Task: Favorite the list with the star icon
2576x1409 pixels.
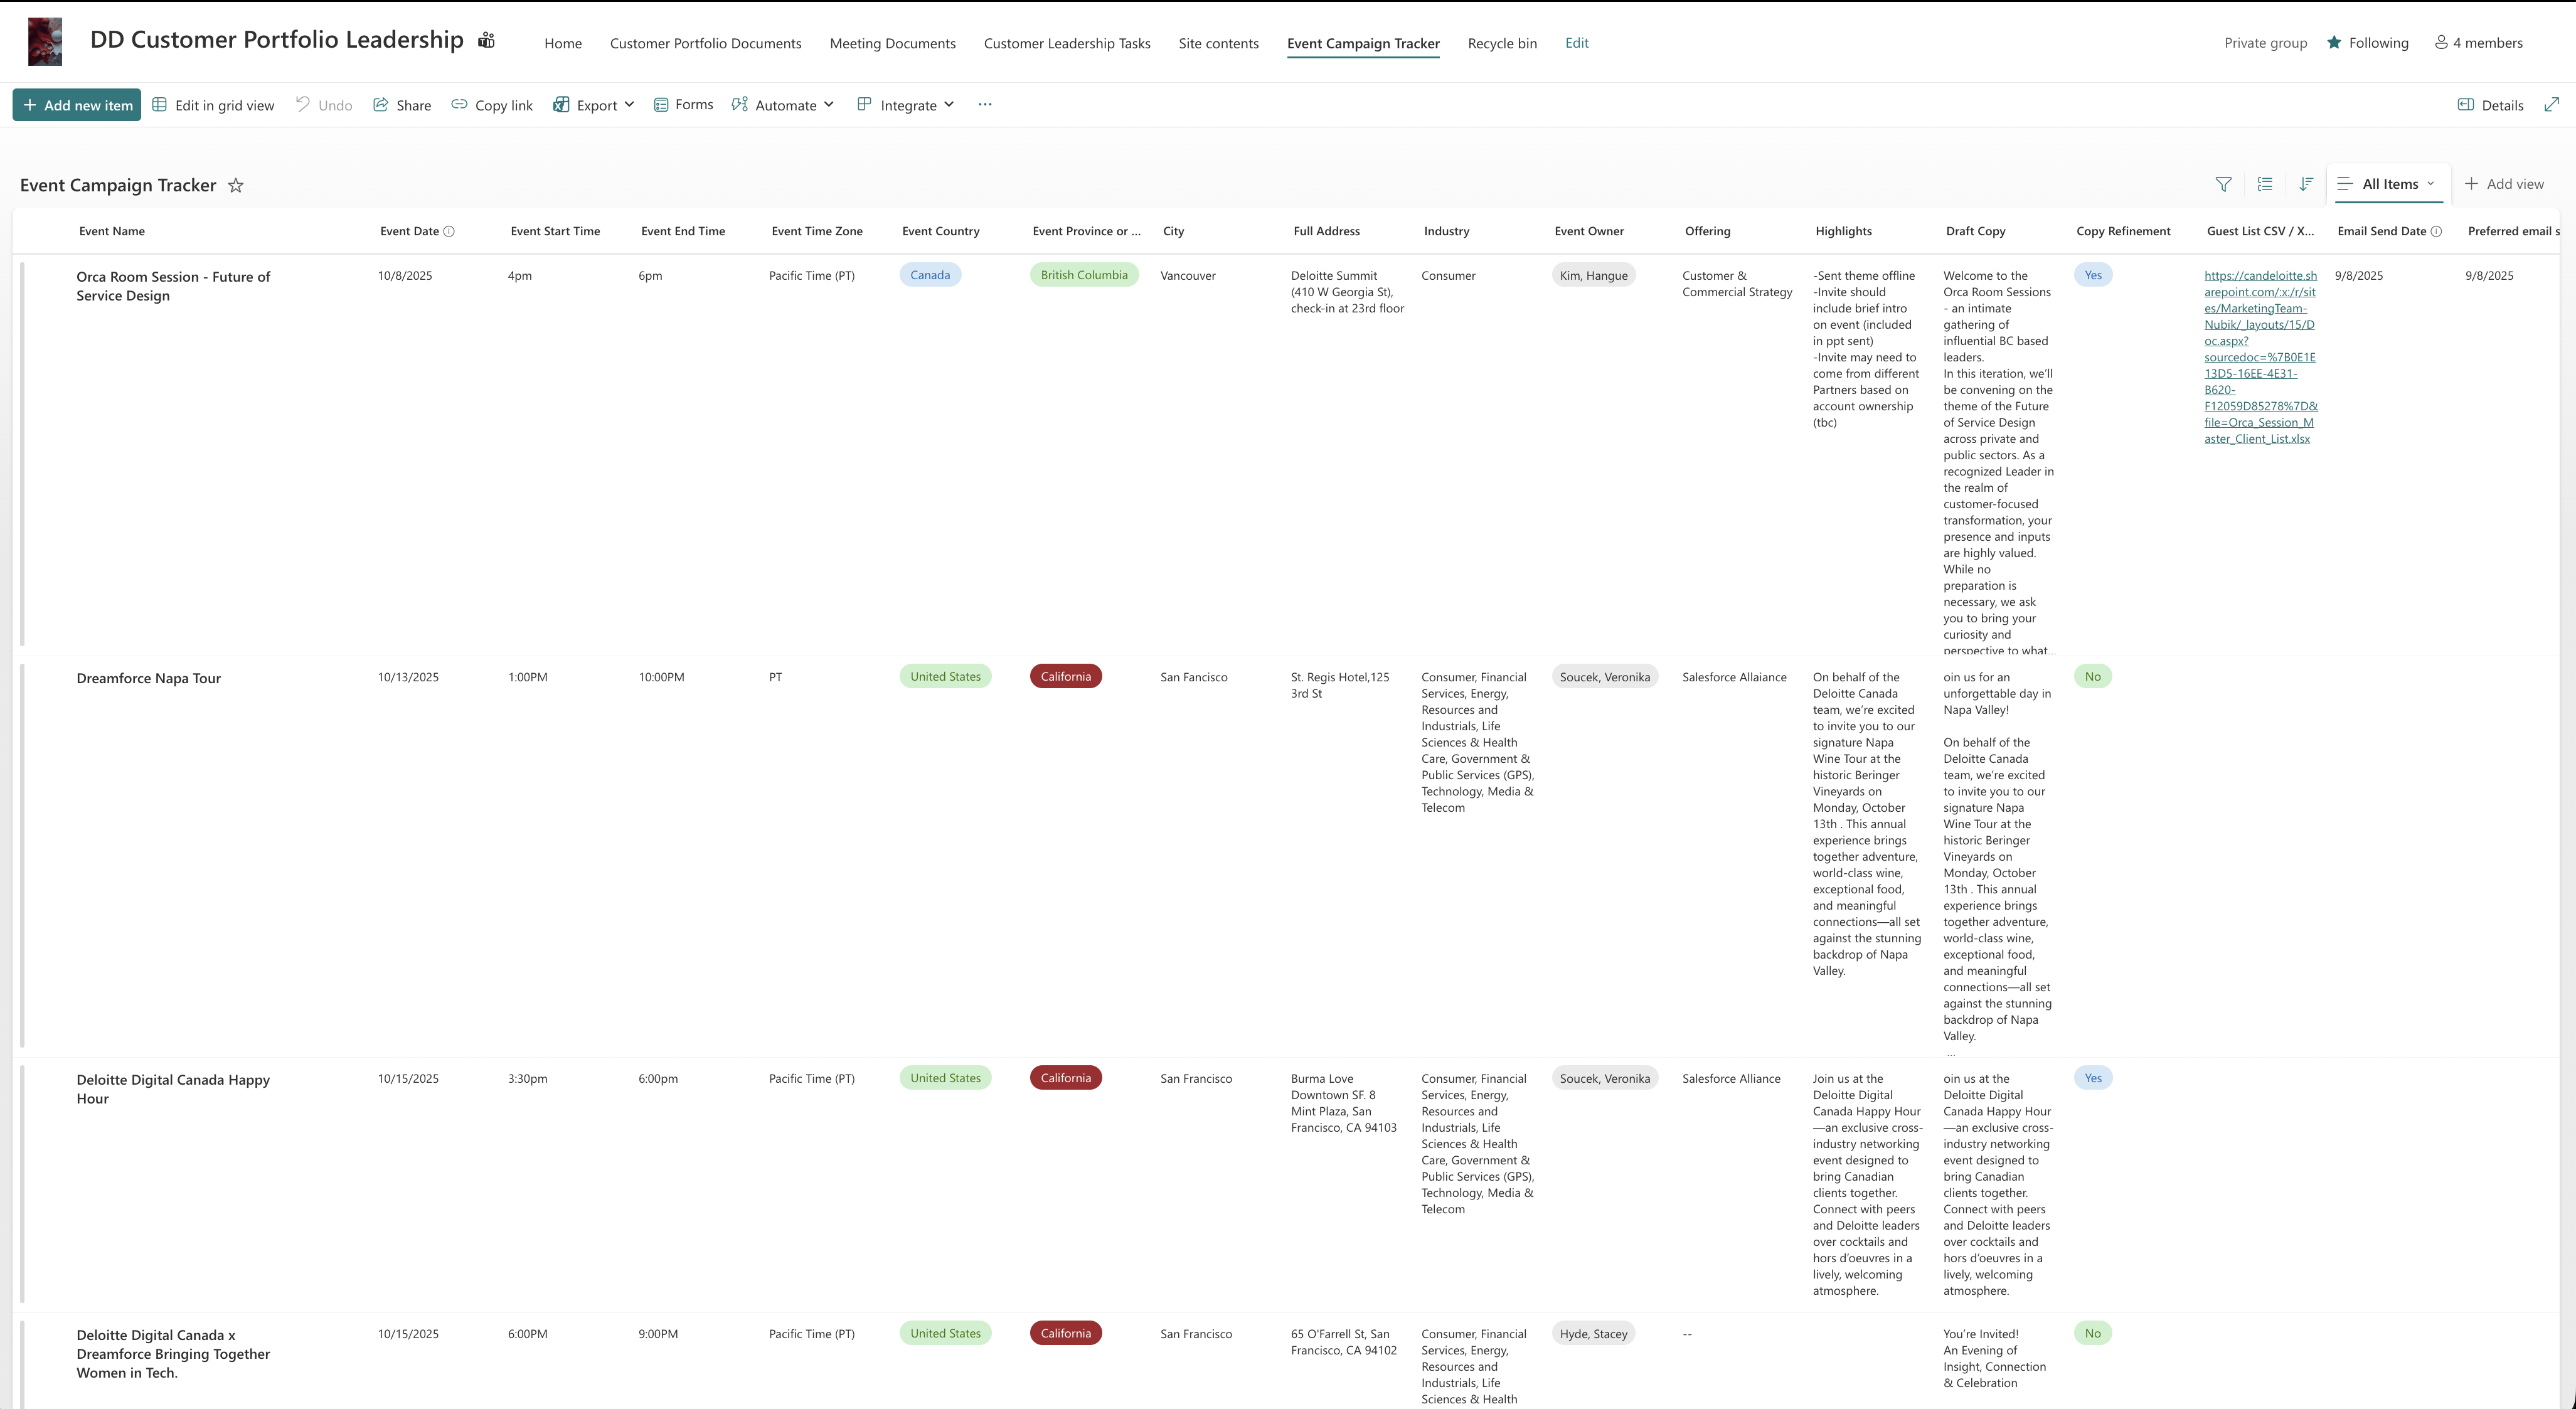Action: coord(236,185)
